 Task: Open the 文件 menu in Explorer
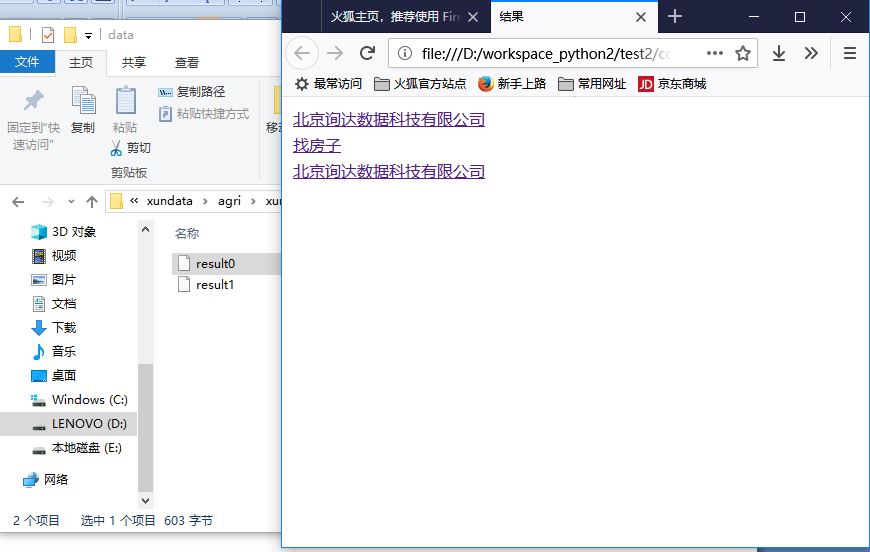pos(27,62)
